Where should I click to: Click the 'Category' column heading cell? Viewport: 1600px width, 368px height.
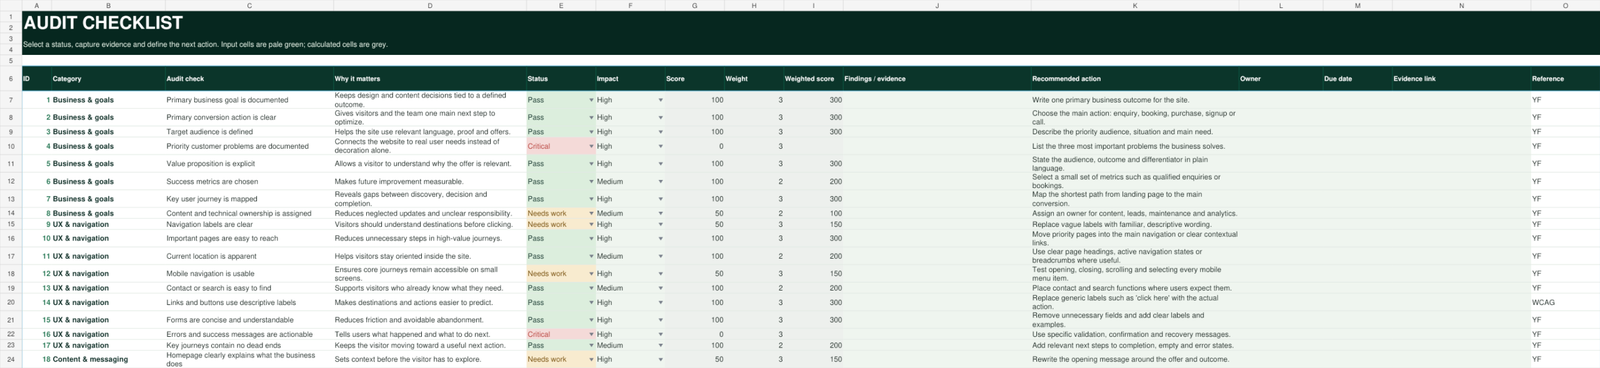(x=108, y=78)
